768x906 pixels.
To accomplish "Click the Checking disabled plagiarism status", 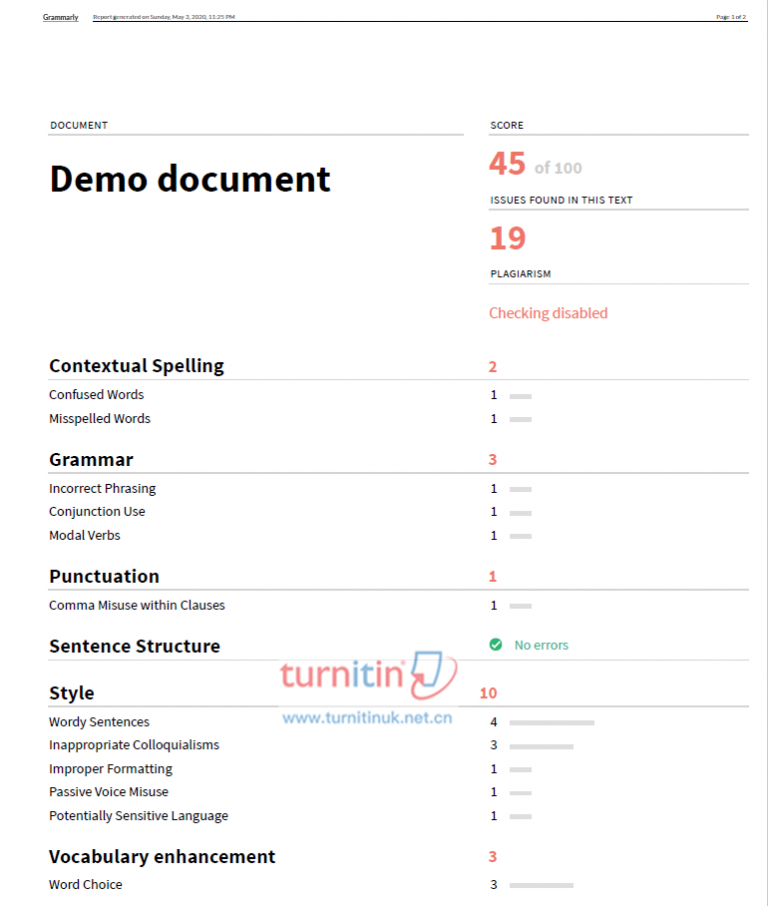I will pyautogui.click(x=548, y=313).
